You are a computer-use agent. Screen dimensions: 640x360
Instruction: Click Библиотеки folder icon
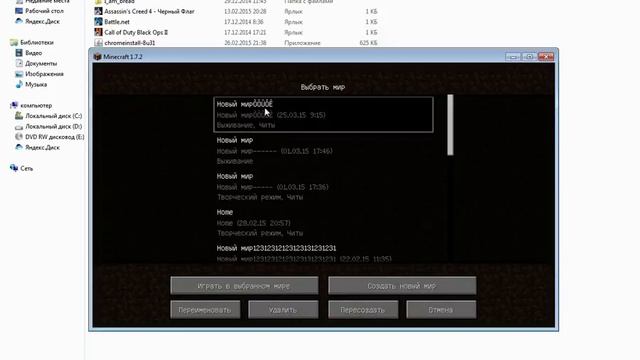pos(14,42)
